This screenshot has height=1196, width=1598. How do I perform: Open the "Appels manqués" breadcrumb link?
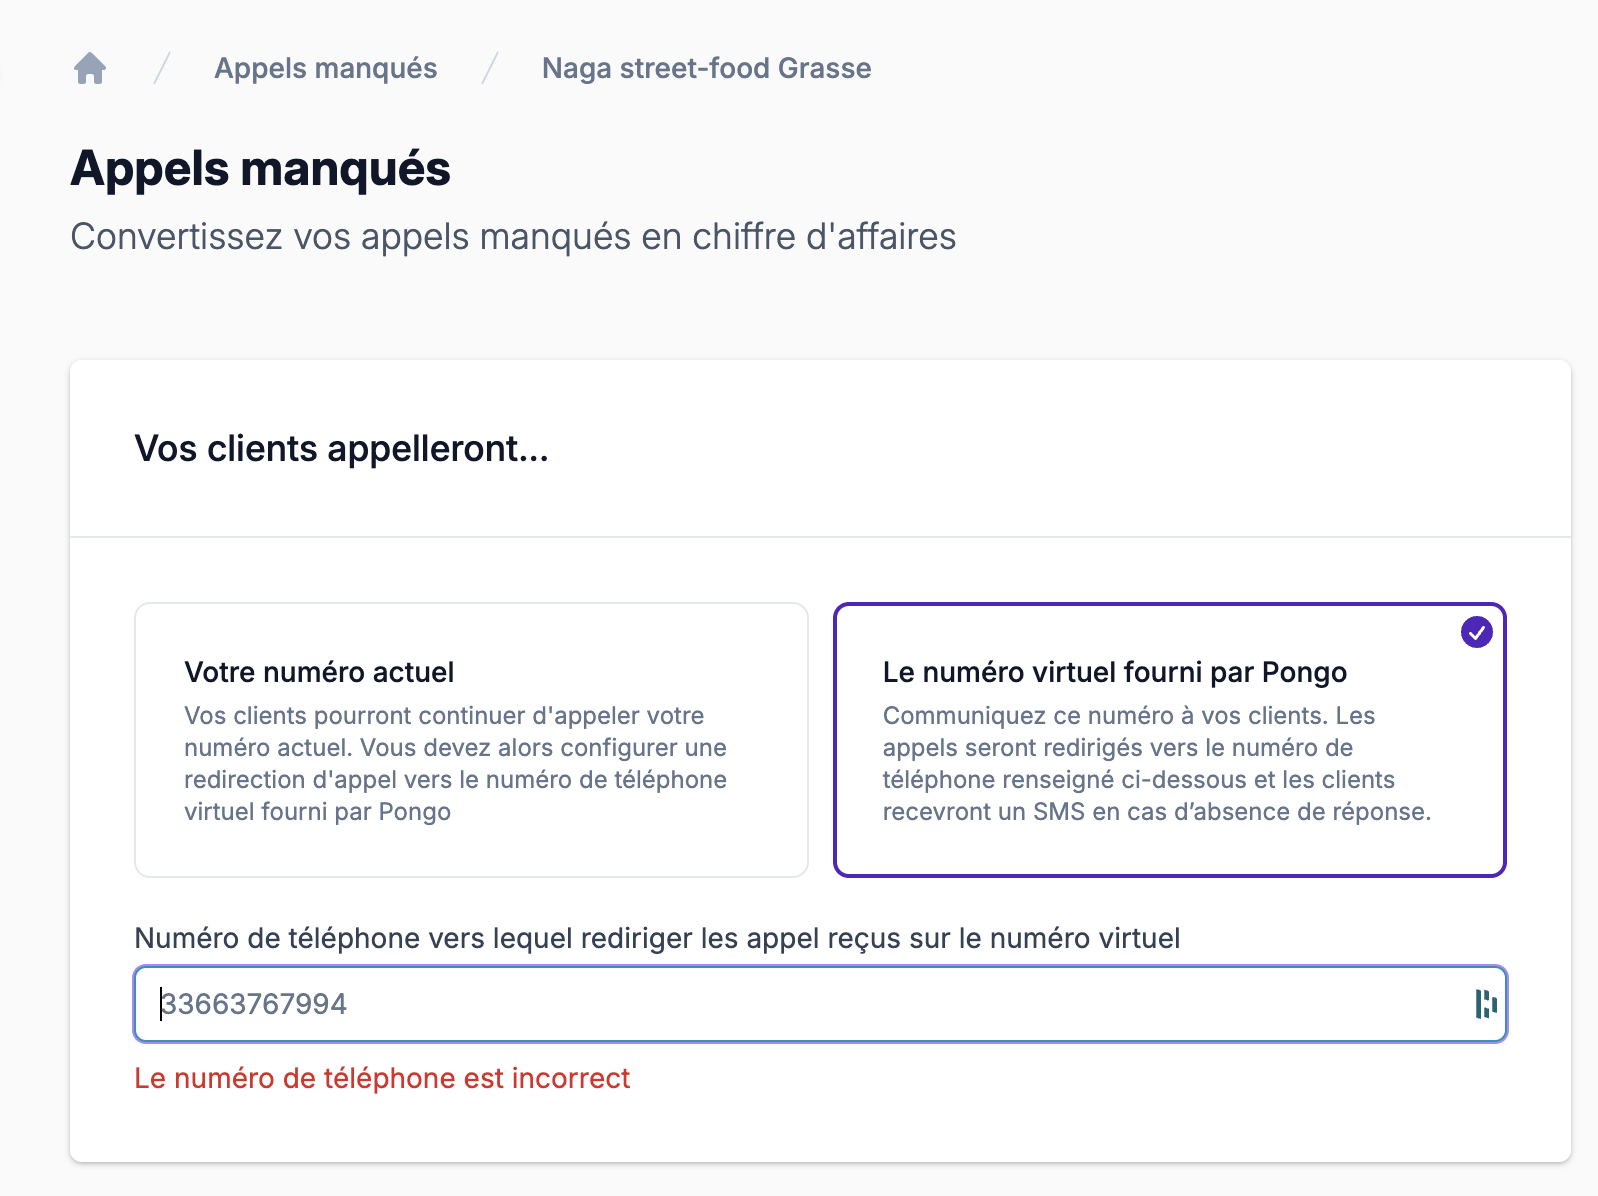click(x=326, y=68)
